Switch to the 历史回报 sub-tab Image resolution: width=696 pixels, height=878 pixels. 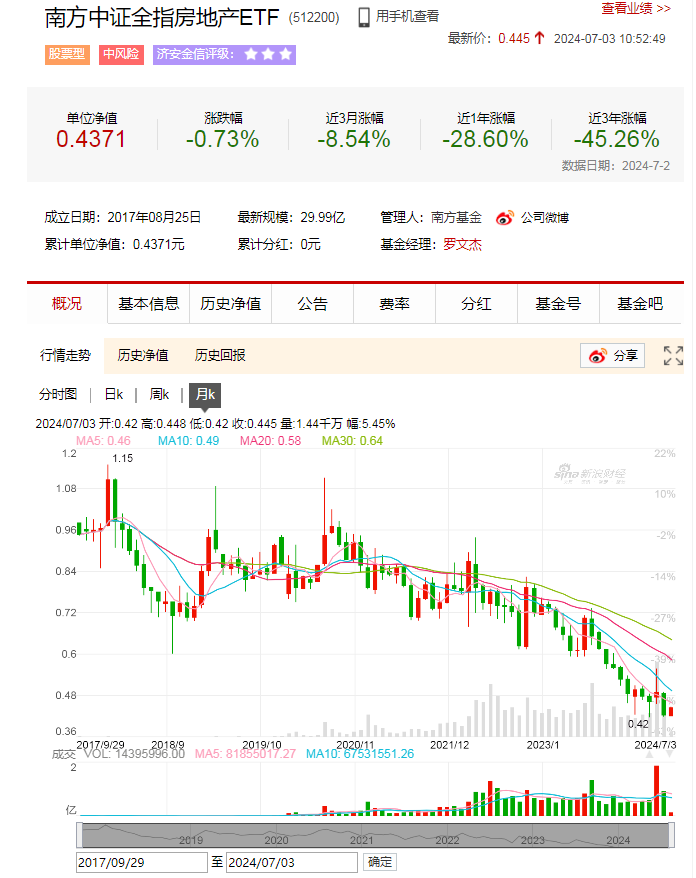pyautogui.click(x=220, y=356)
